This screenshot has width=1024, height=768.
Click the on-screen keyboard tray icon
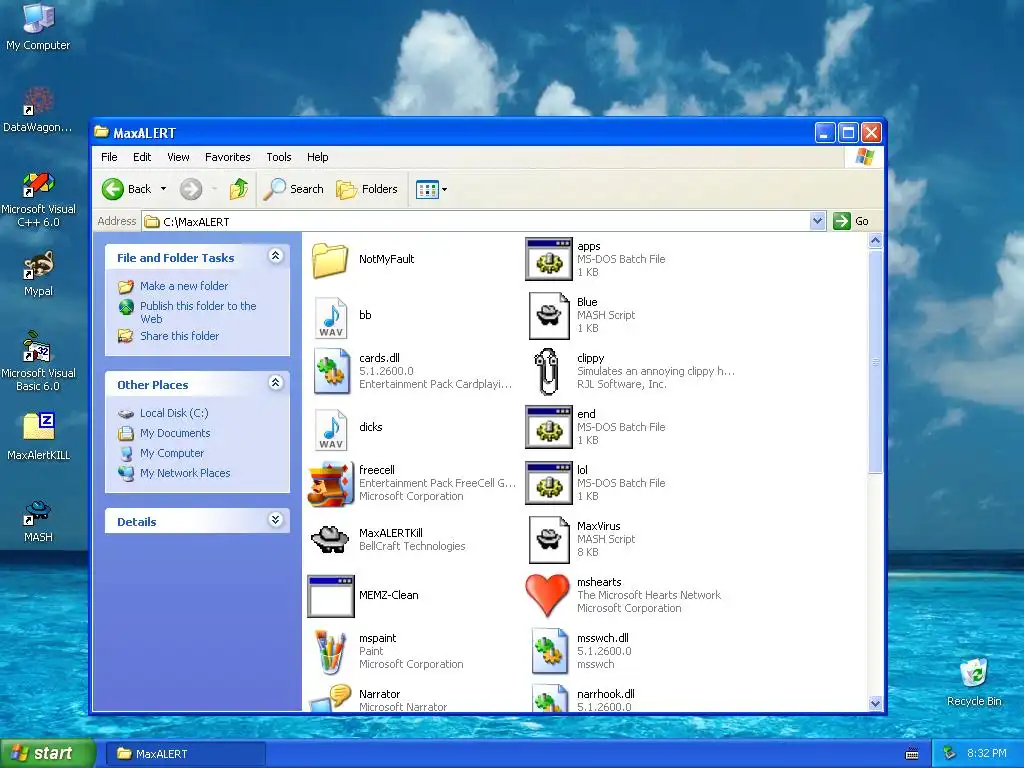tap(912, 754)
